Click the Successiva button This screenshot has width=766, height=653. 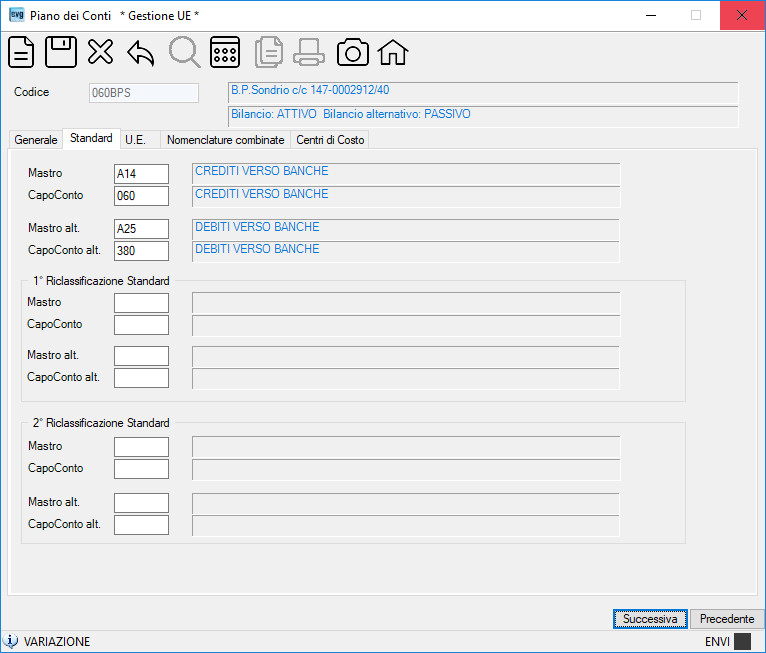(x=650, y=619)
